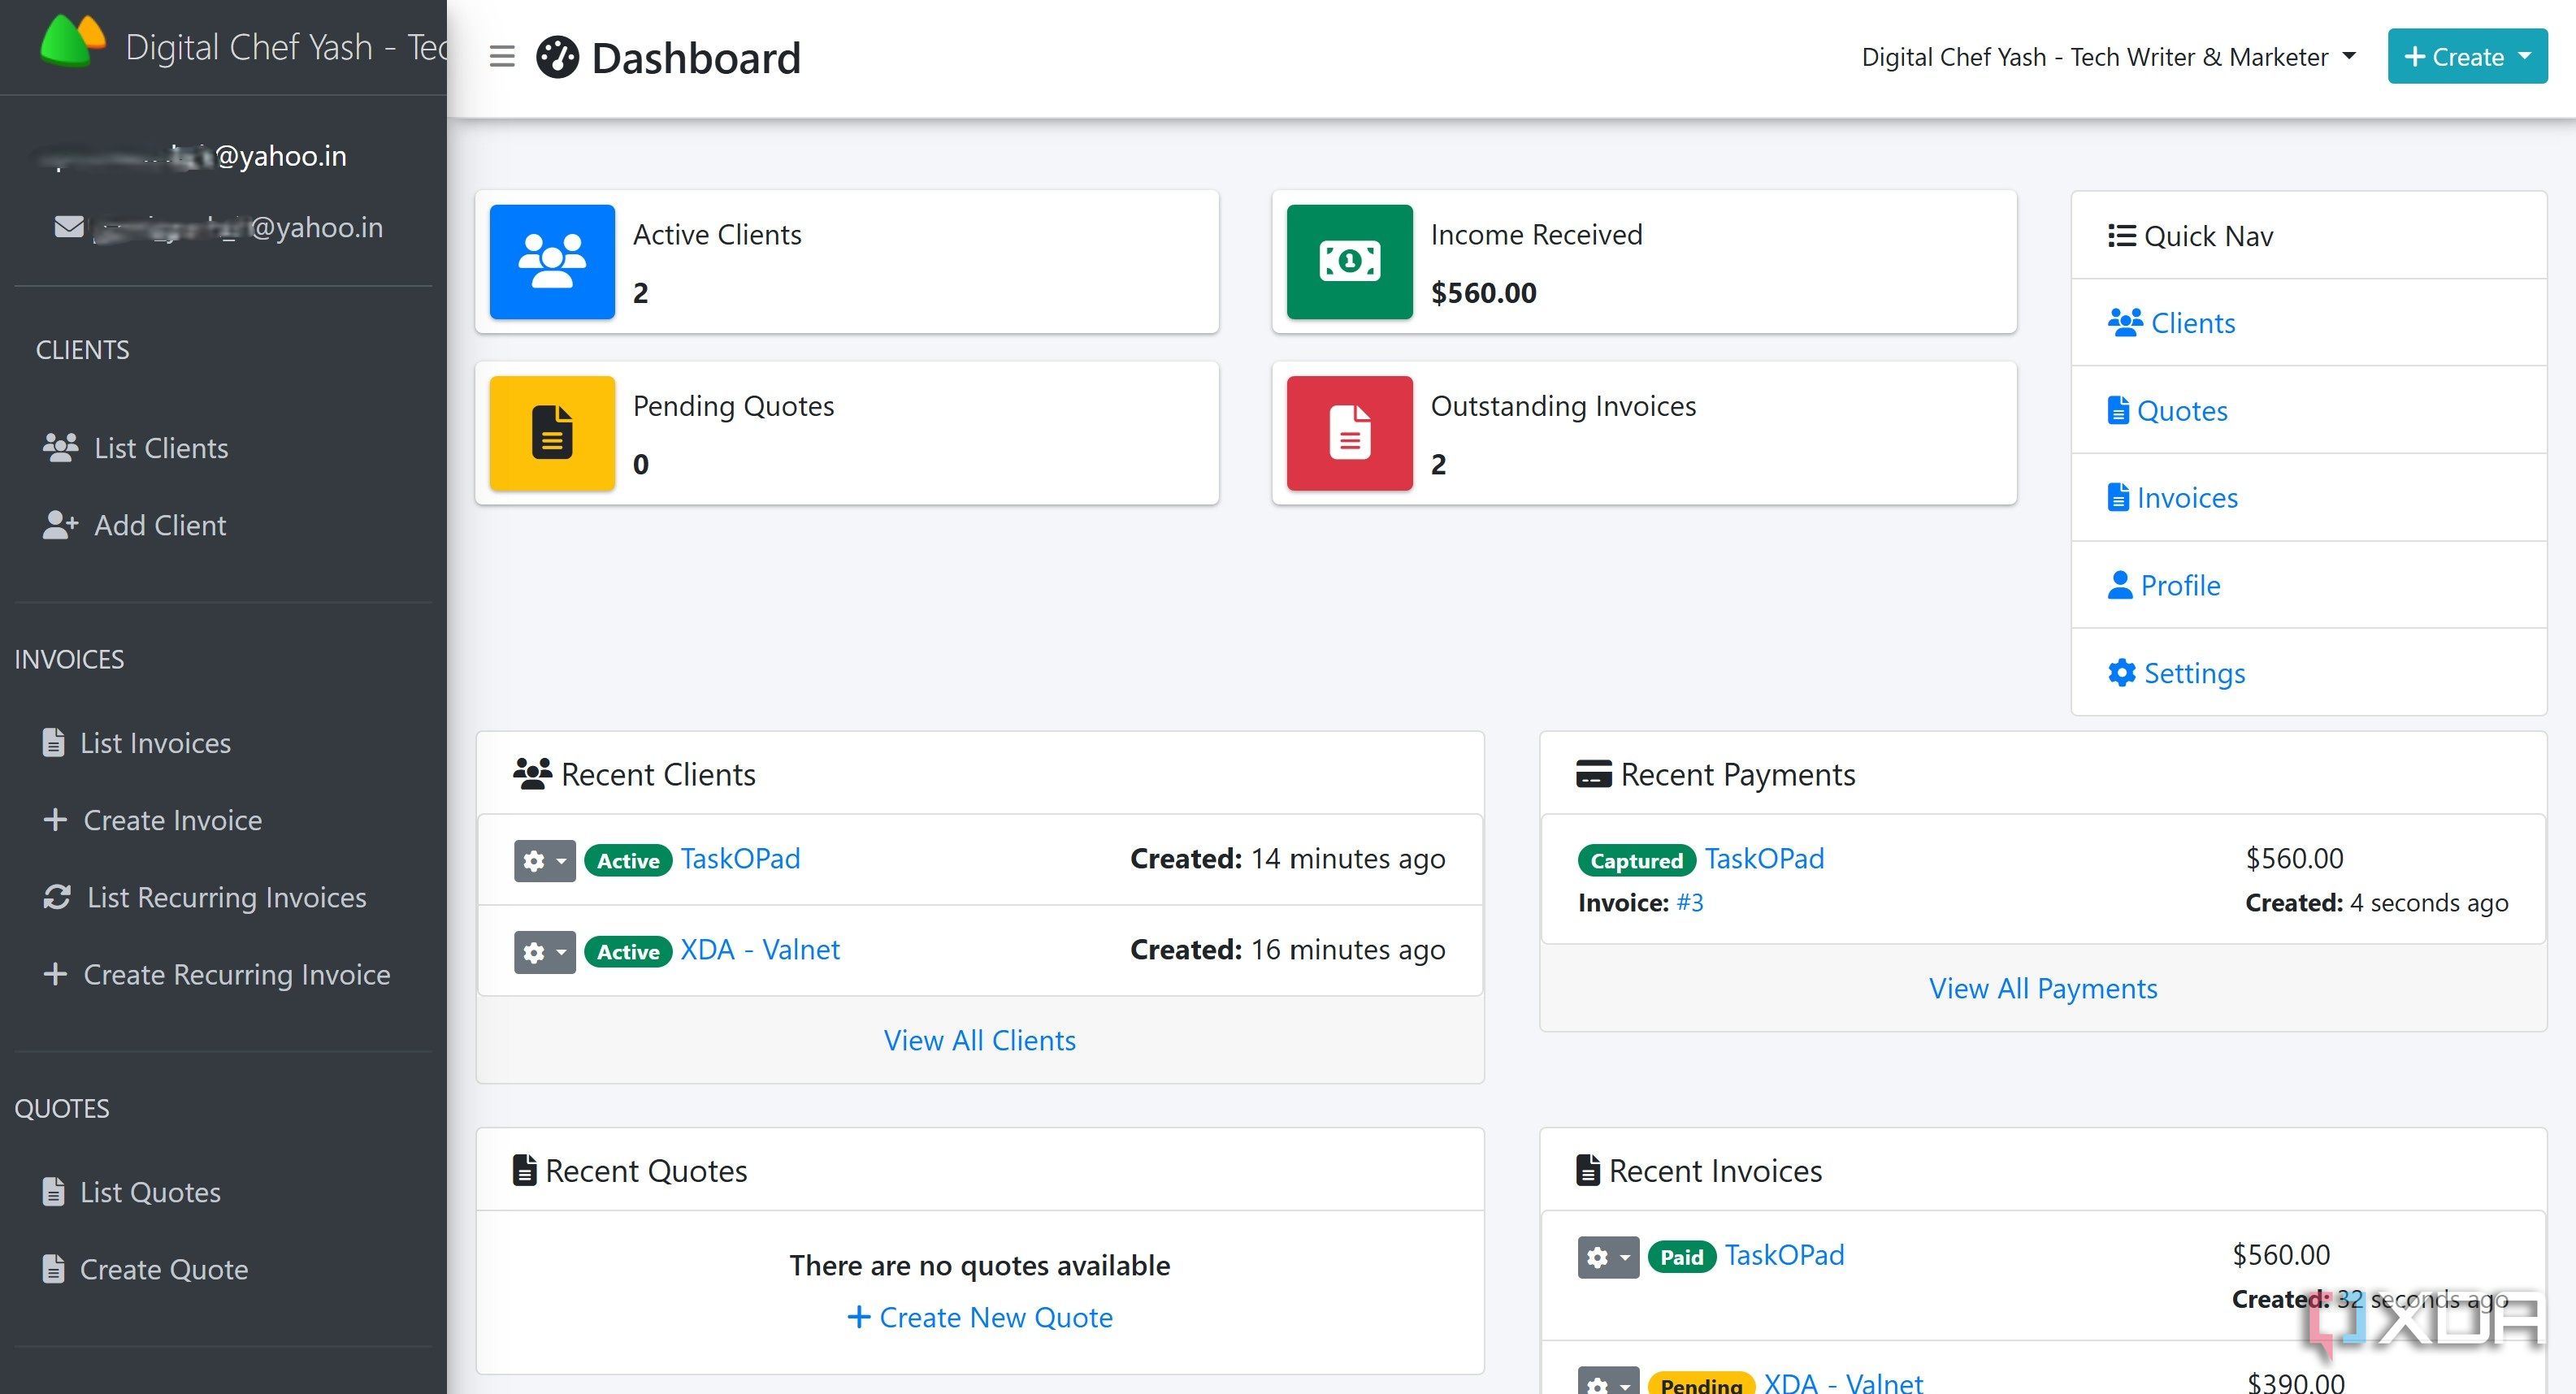Go to Invoices in Quick Nav
The image size is (2576, 1394).
tap(2172, 498)
